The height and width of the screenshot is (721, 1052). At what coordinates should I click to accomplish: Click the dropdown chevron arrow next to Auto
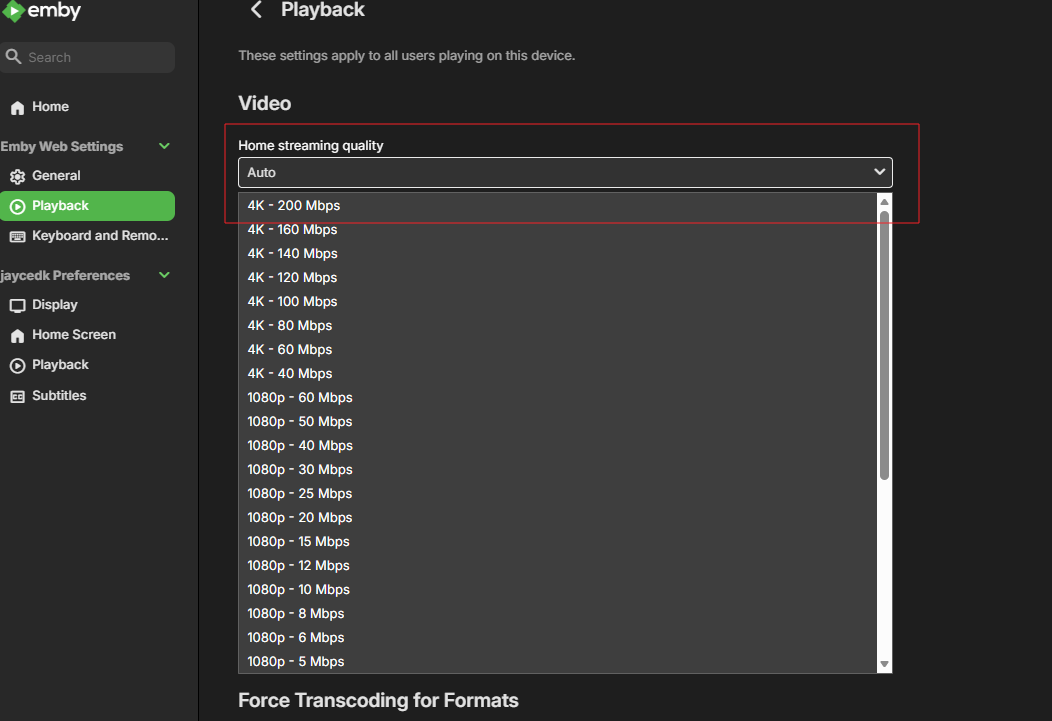point(880,172)
